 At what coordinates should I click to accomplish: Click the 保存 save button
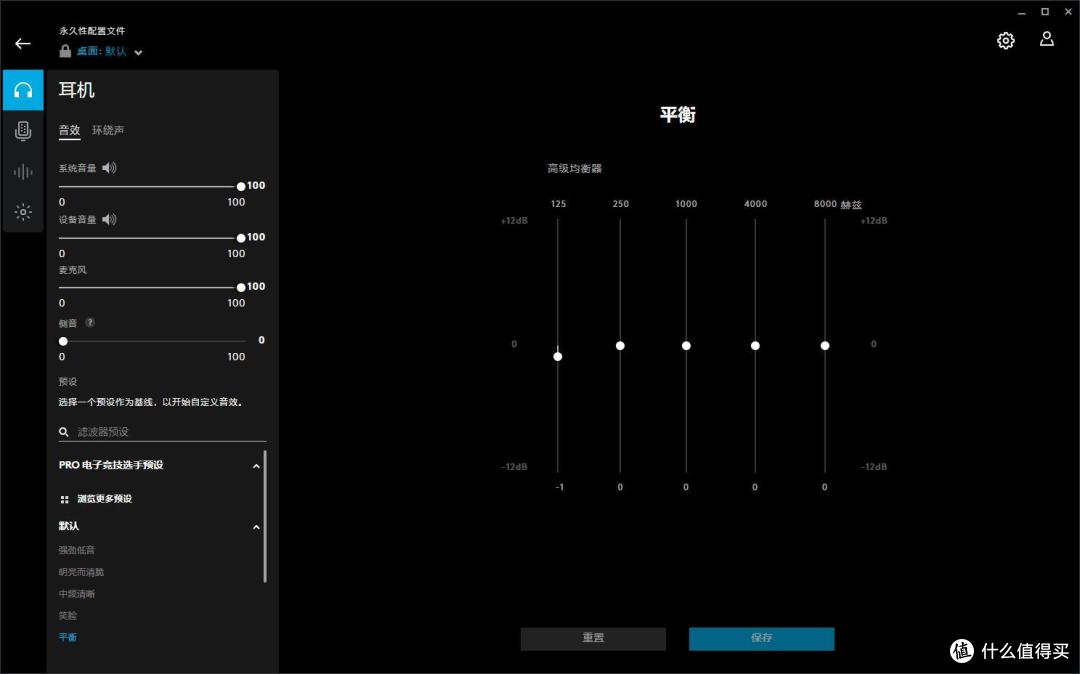[x=761, y=638]
